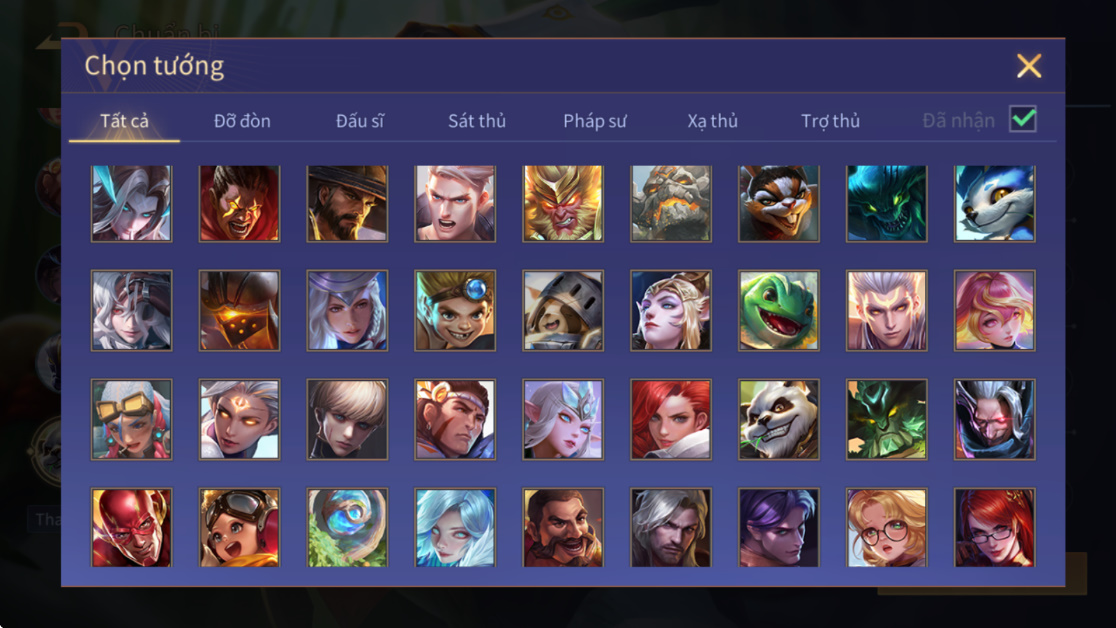Filter heroes by Xạ thủ
The image size is (1116, 628).
click(712, 121)
